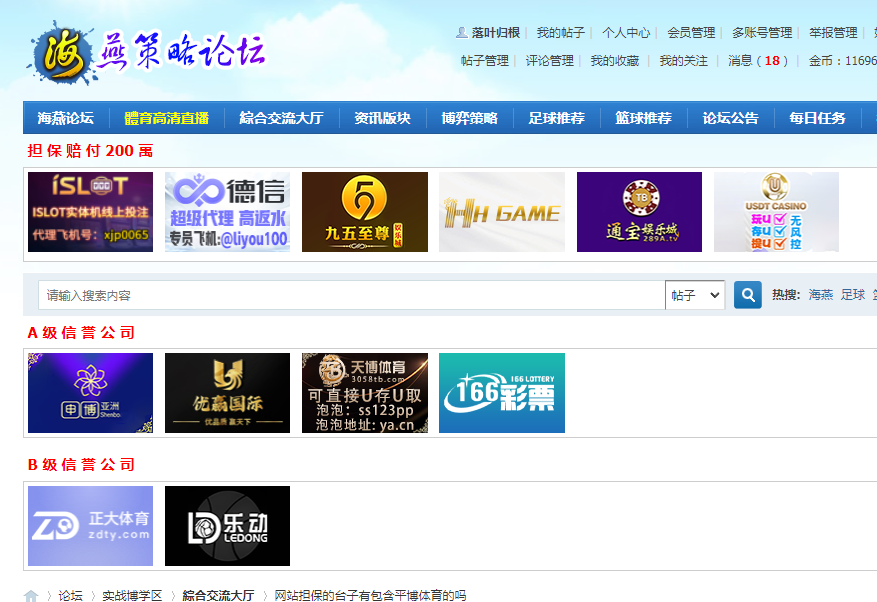Open the HH GAME banner
877x602 pixels.
click(x=502, y=212)
